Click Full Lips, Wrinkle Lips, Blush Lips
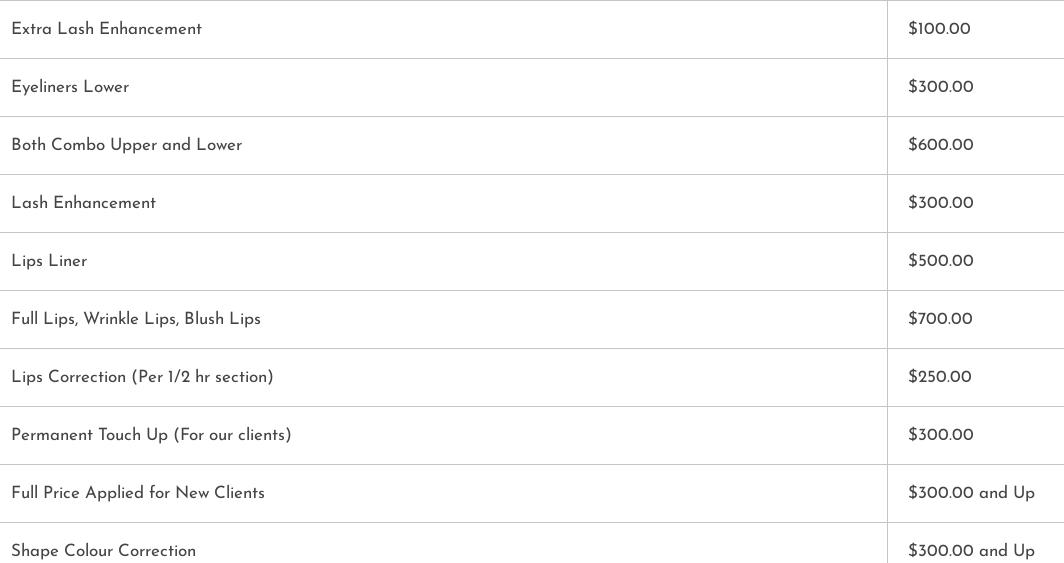 tap(136, 319)
